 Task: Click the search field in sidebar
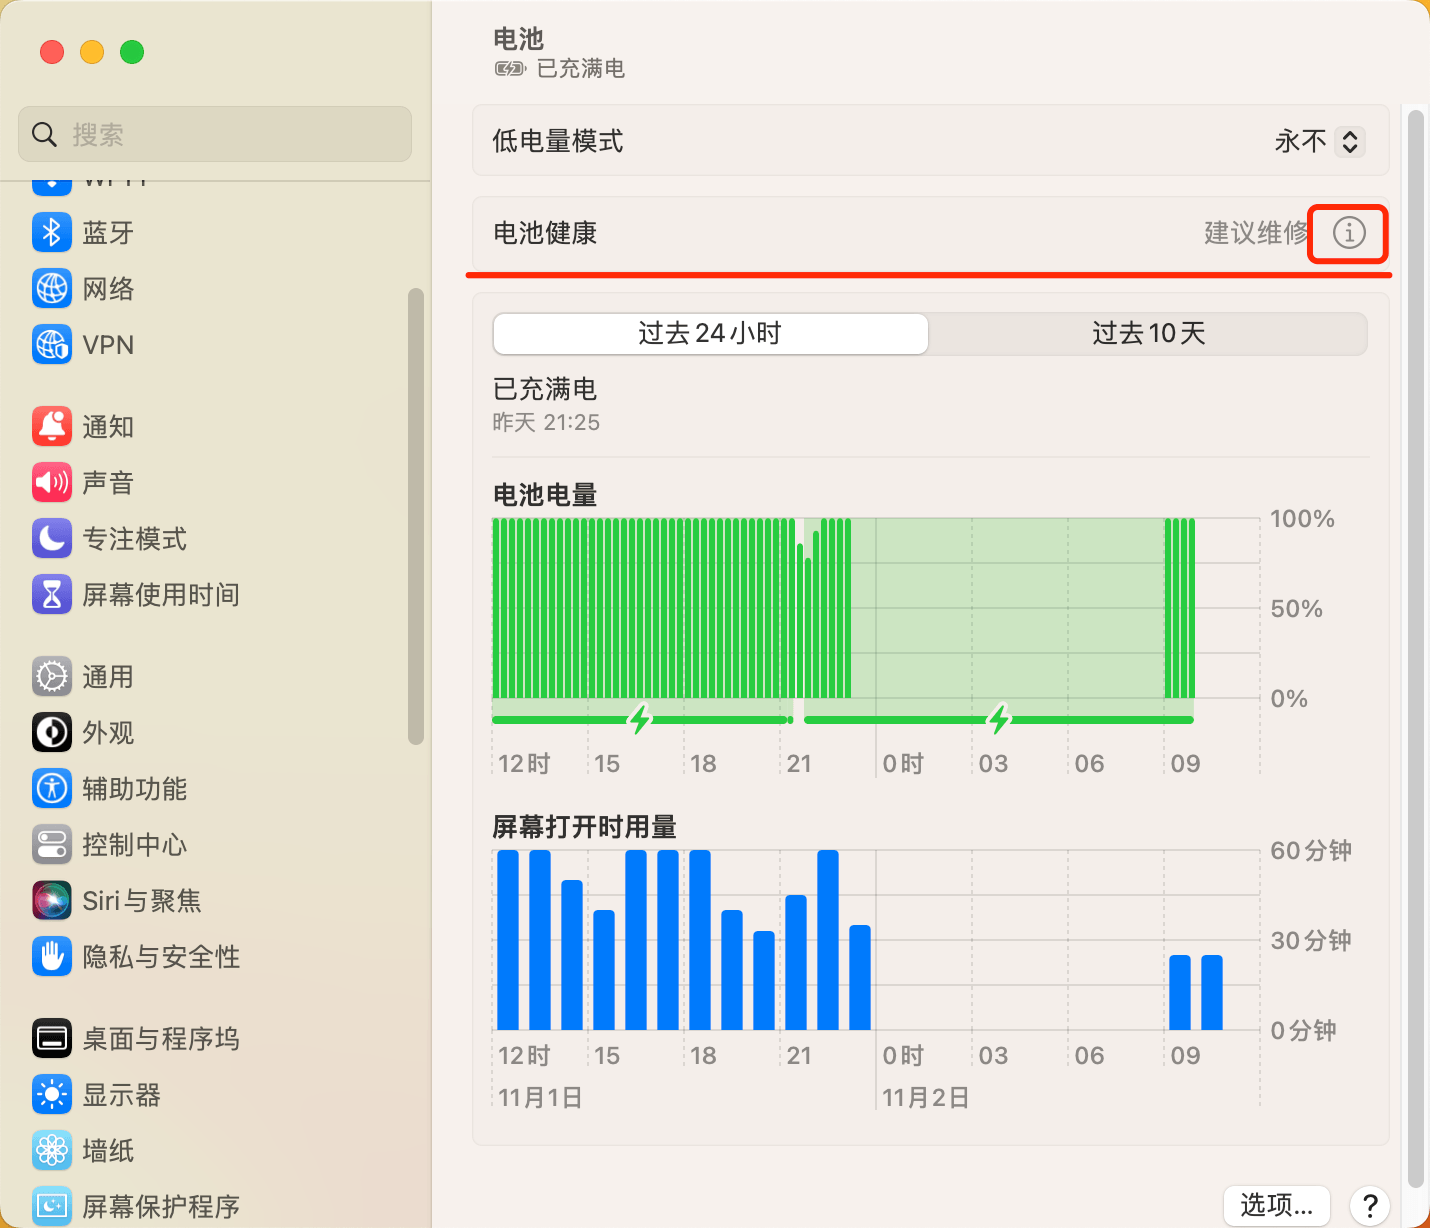215,134
